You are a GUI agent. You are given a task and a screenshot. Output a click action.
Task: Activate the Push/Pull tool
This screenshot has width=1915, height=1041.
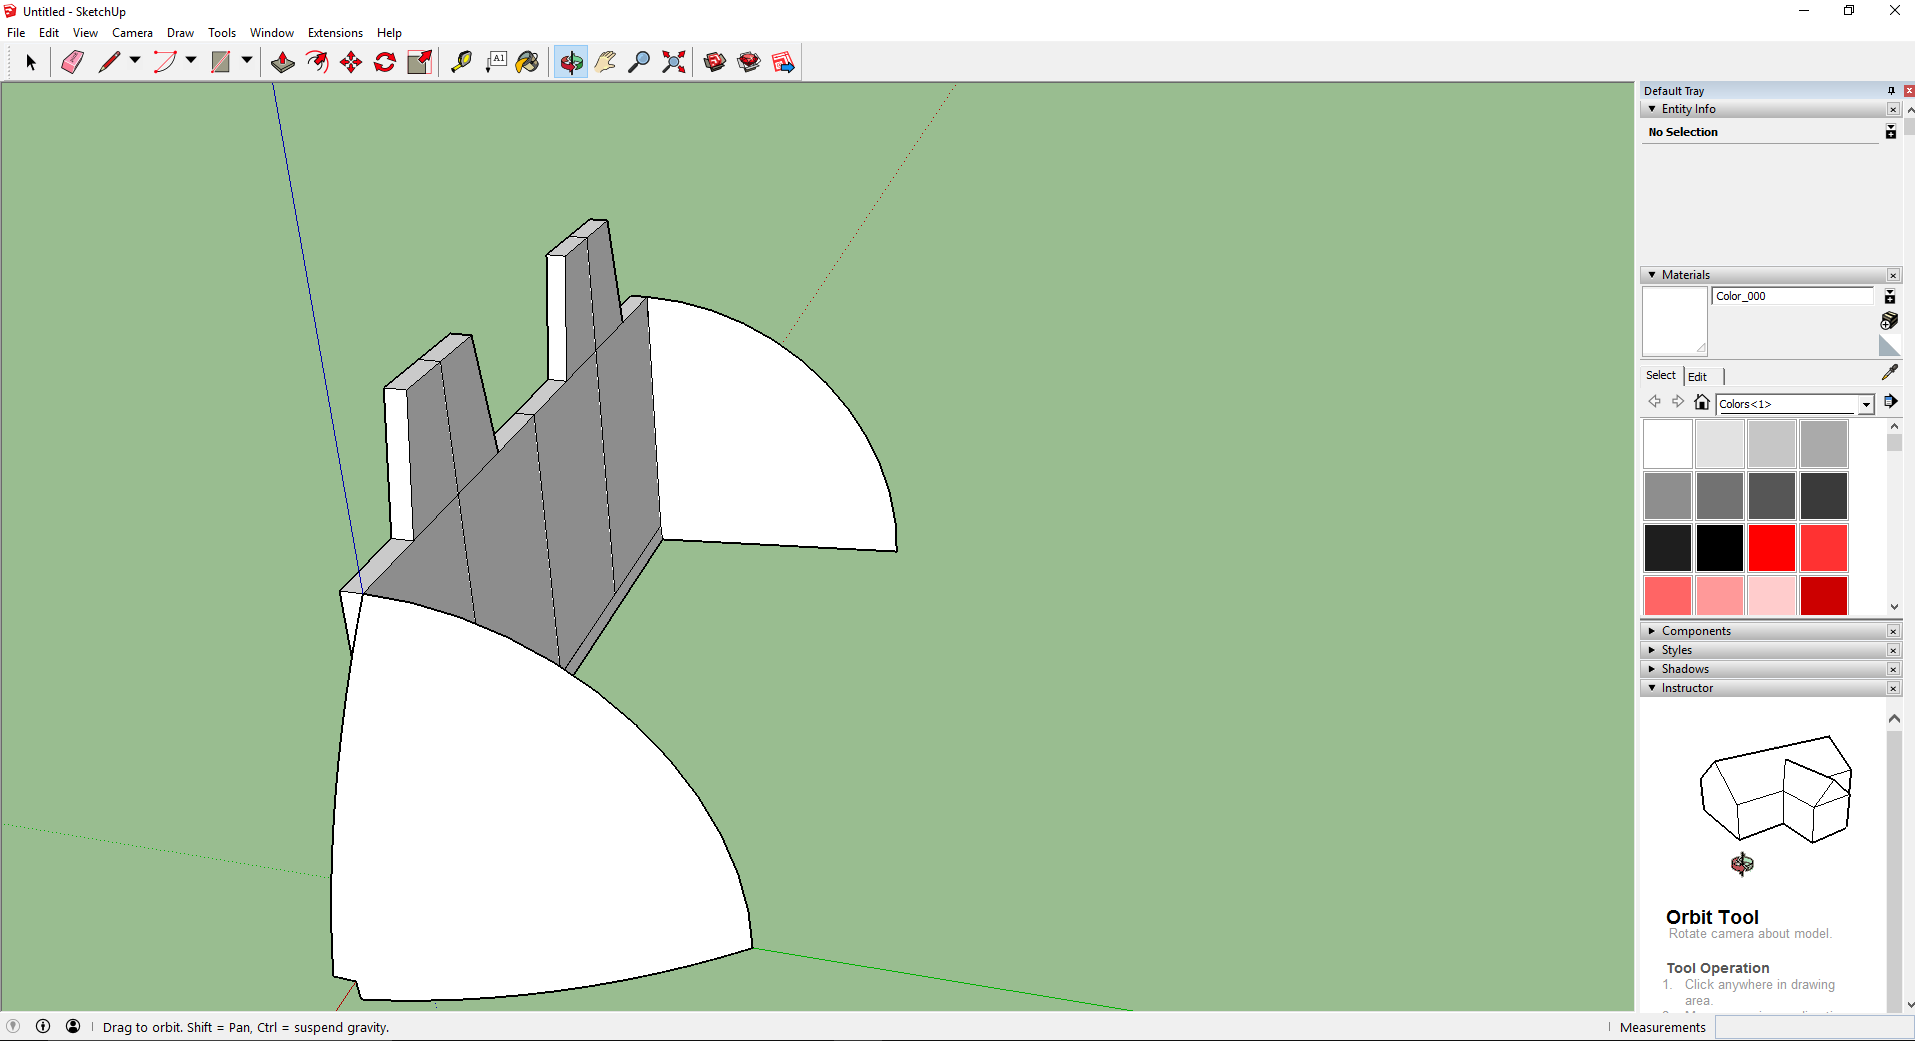coord(283,62)
